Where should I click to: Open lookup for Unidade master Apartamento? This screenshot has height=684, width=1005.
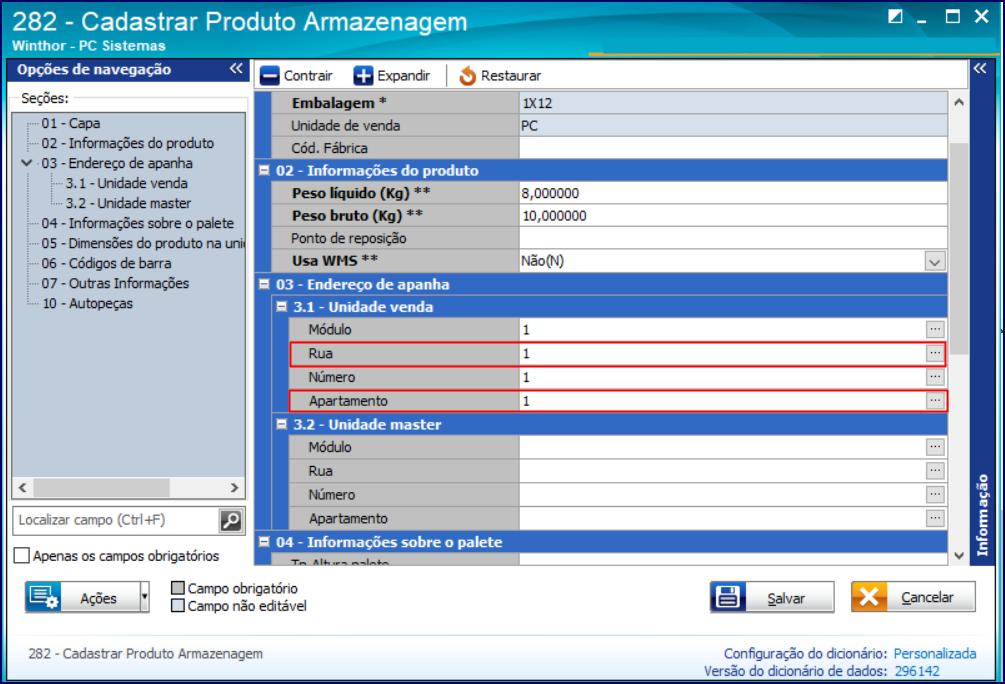934,518
